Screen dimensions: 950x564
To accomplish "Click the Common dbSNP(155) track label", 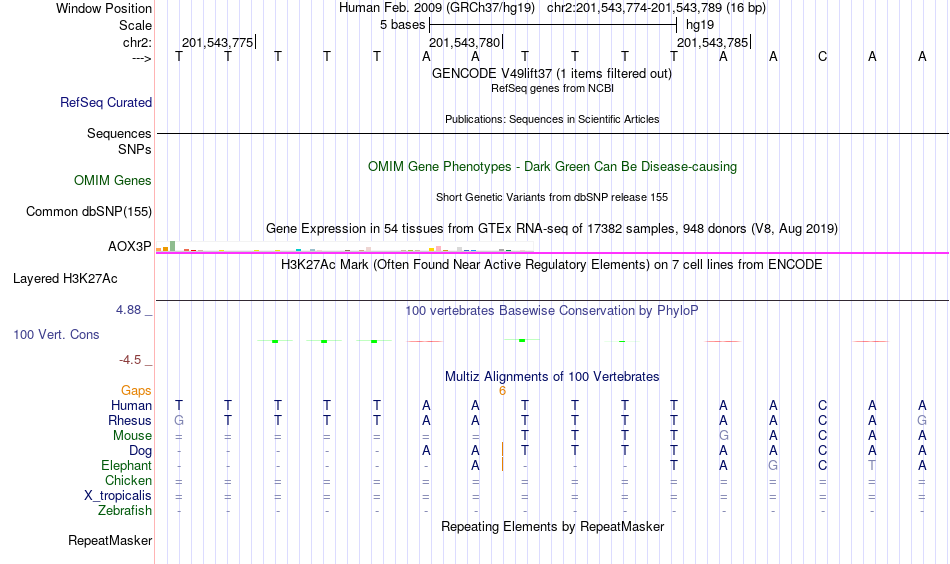I will coord(89,211).
